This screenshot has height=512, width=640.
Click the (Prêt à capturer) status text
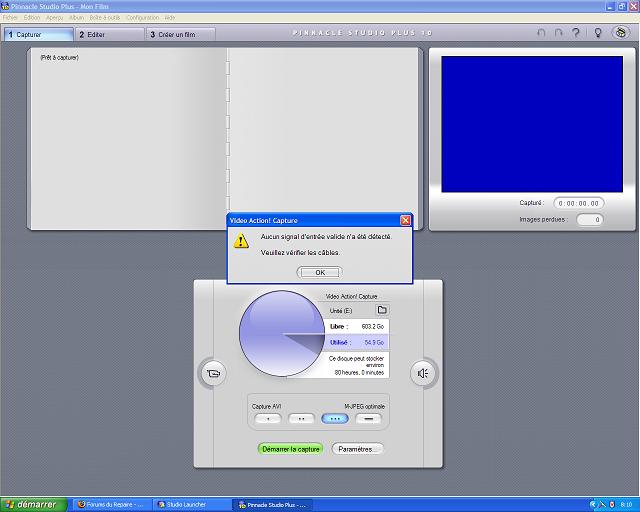(60, 58)
